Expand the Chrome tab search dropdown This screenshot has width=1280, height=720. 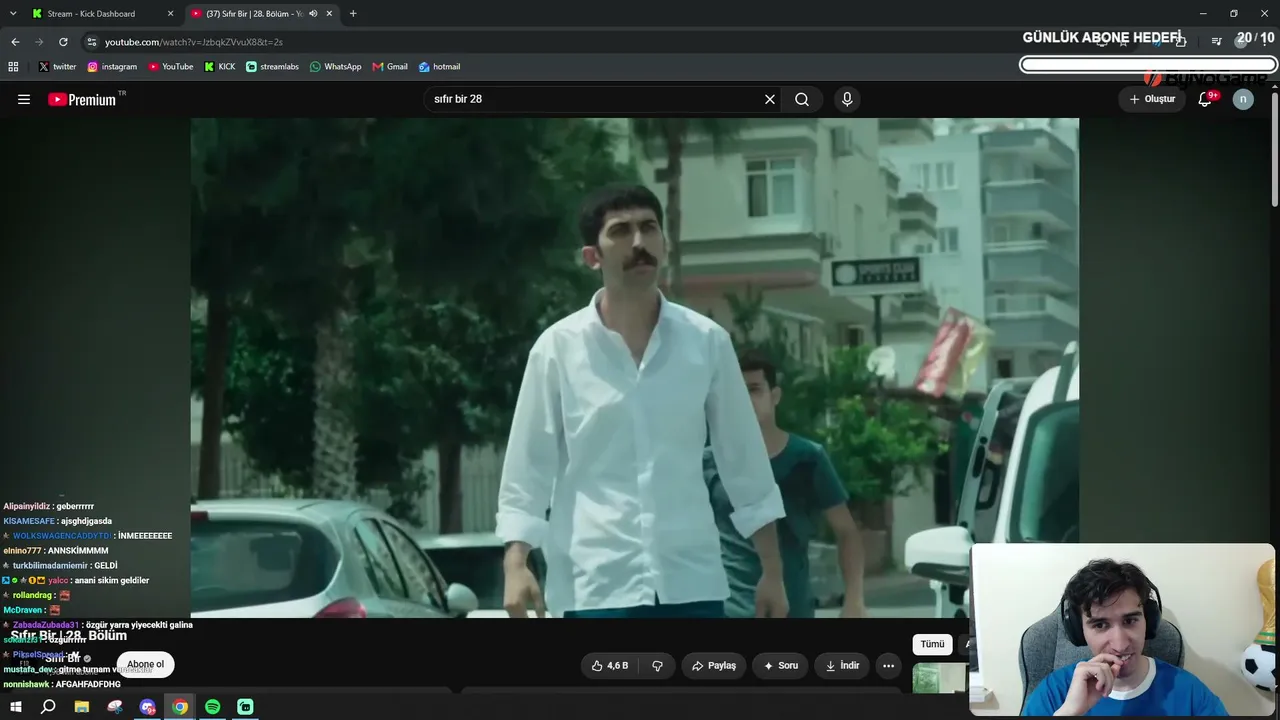click(x=13, y=14)
